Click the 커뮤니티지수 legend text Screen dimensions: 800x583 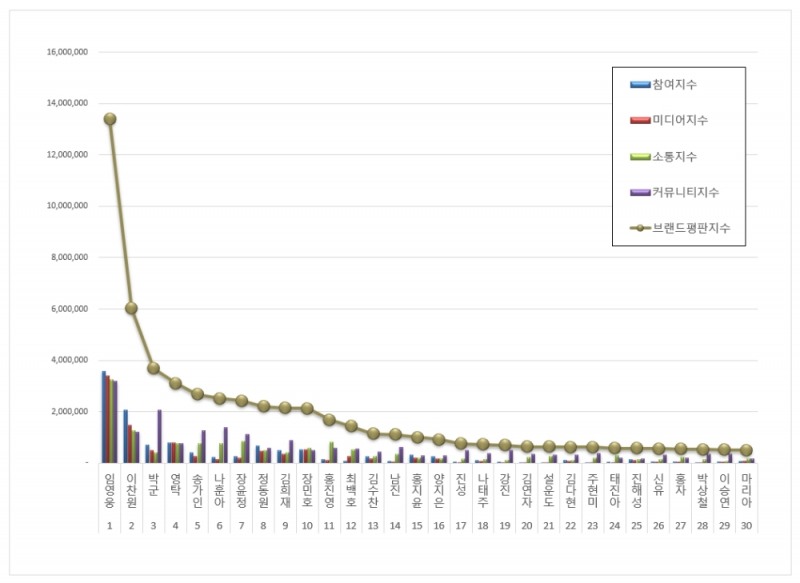pos(686,192)
